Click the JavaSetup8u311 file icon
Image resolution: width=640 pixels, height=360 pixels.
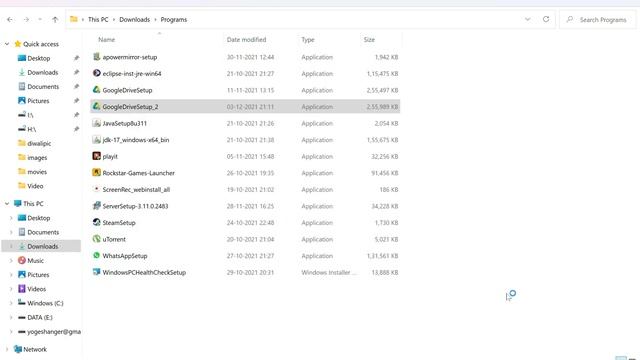click(96, 123)
